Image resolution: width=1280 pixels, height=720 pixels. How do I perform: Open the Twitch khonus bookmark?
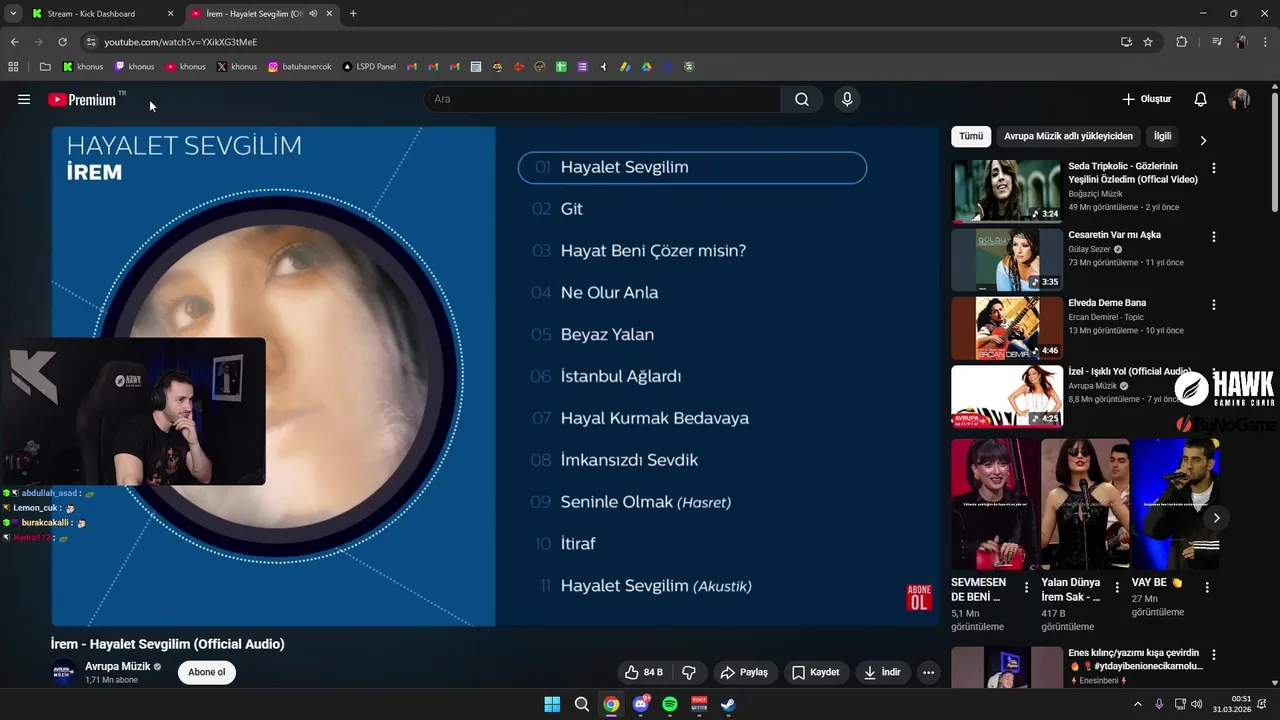point(134,67)
